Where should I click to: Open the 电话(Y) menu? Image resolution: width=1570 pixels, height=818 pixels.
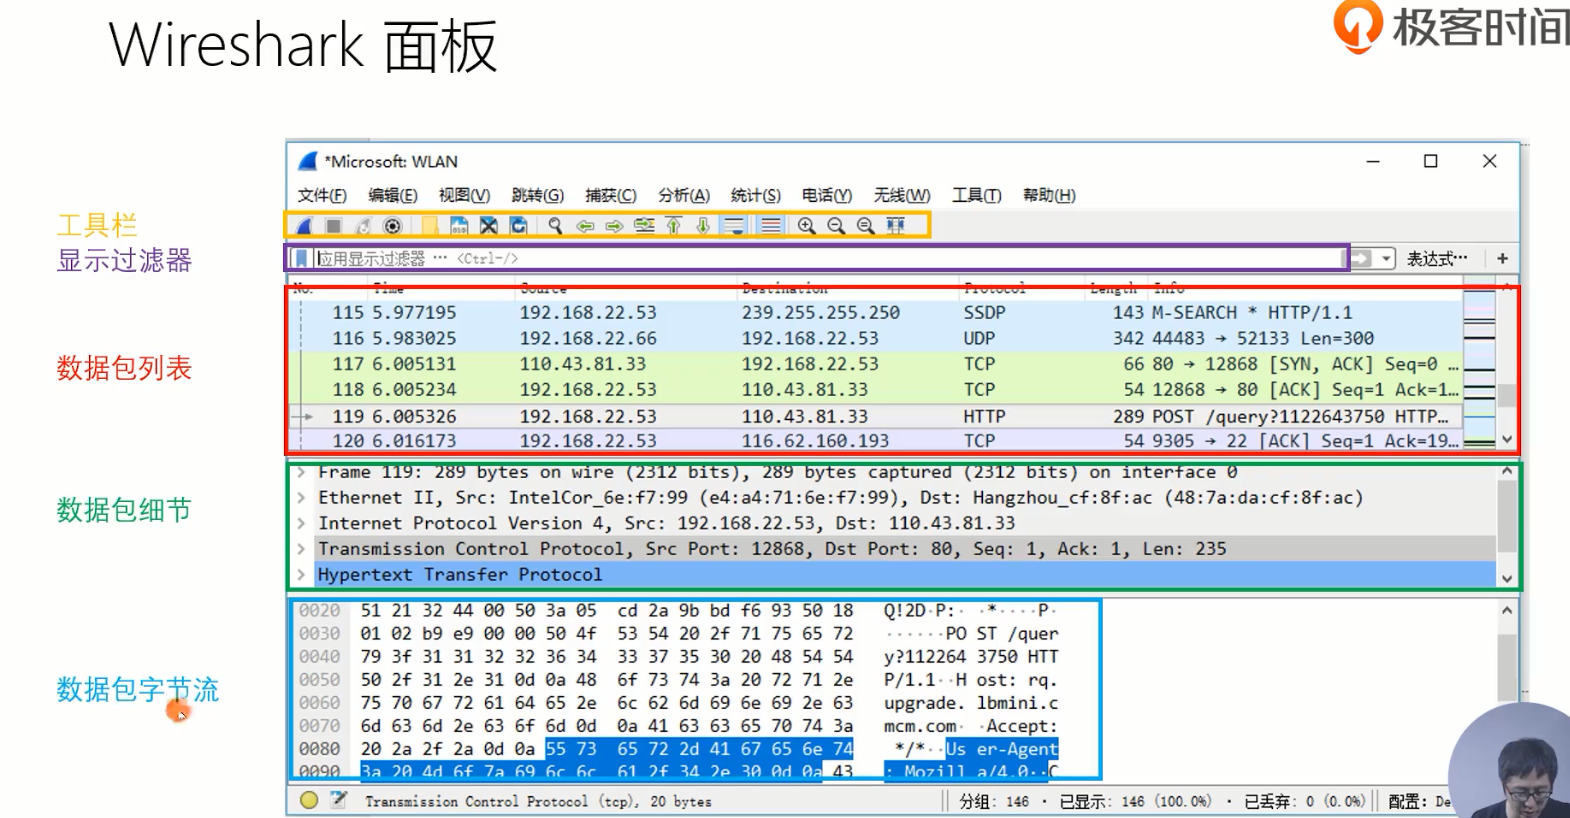(827, 195)
